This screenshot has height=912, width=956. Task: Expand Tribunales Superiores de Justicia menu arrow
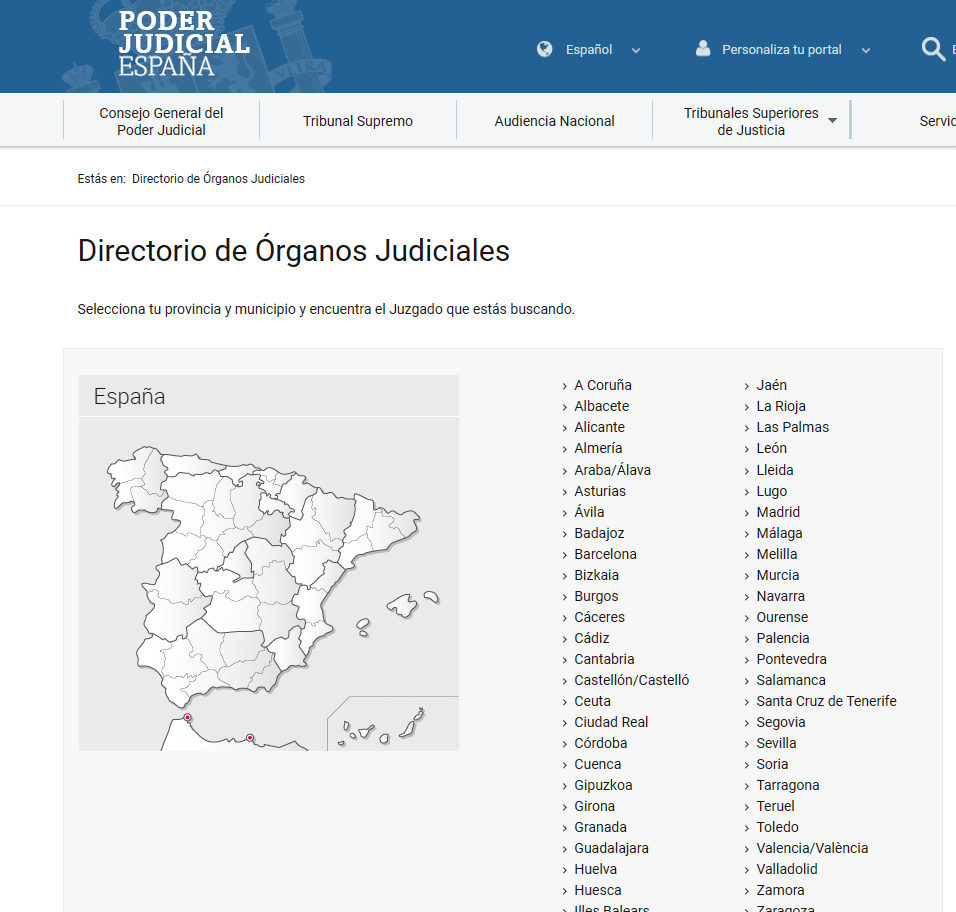tap(832, 121)
